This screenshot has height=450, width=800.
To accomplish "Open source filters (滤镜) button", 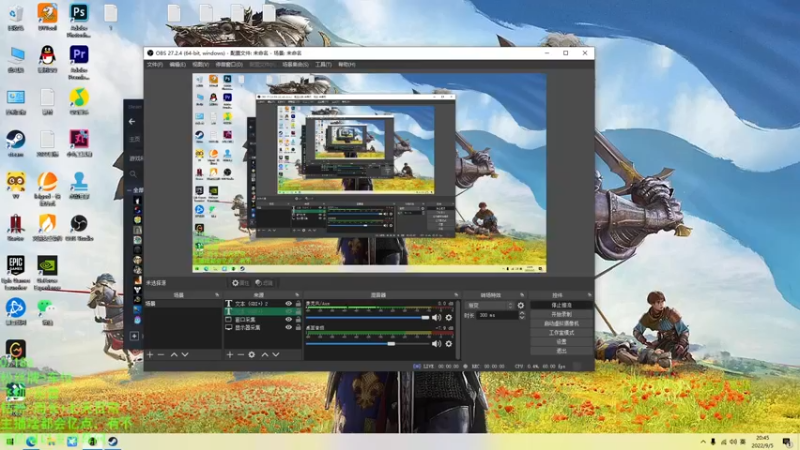I will pyautogui.click(x=264, y=283).
